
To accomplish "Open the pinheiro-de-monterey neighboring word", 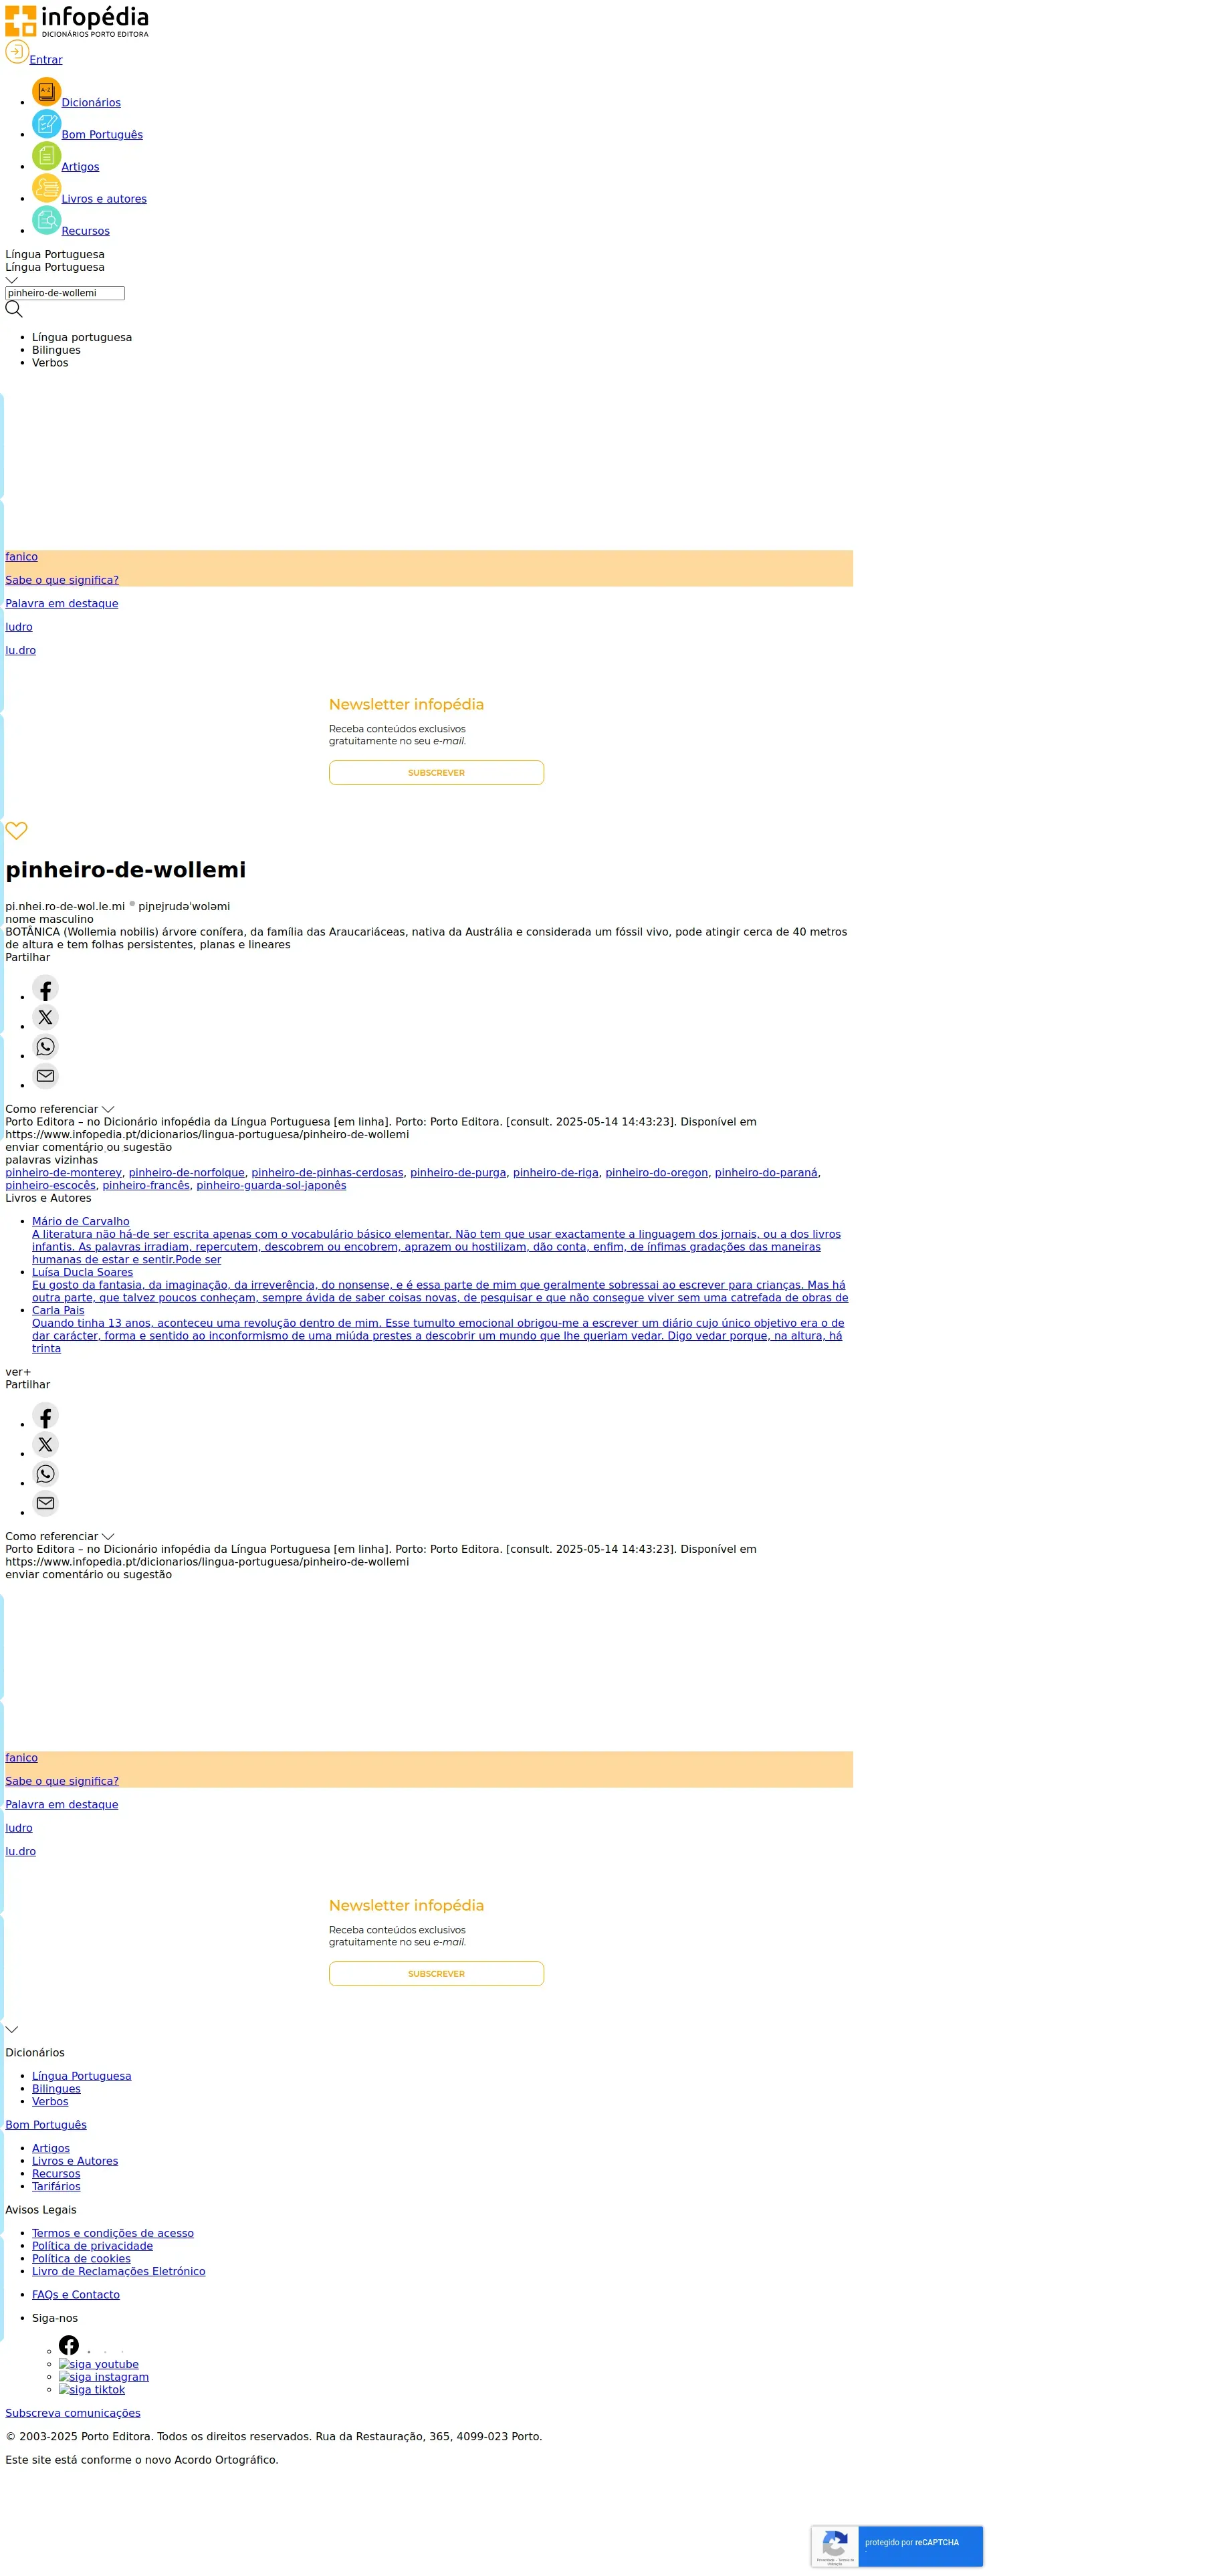I will (64, 1173).
